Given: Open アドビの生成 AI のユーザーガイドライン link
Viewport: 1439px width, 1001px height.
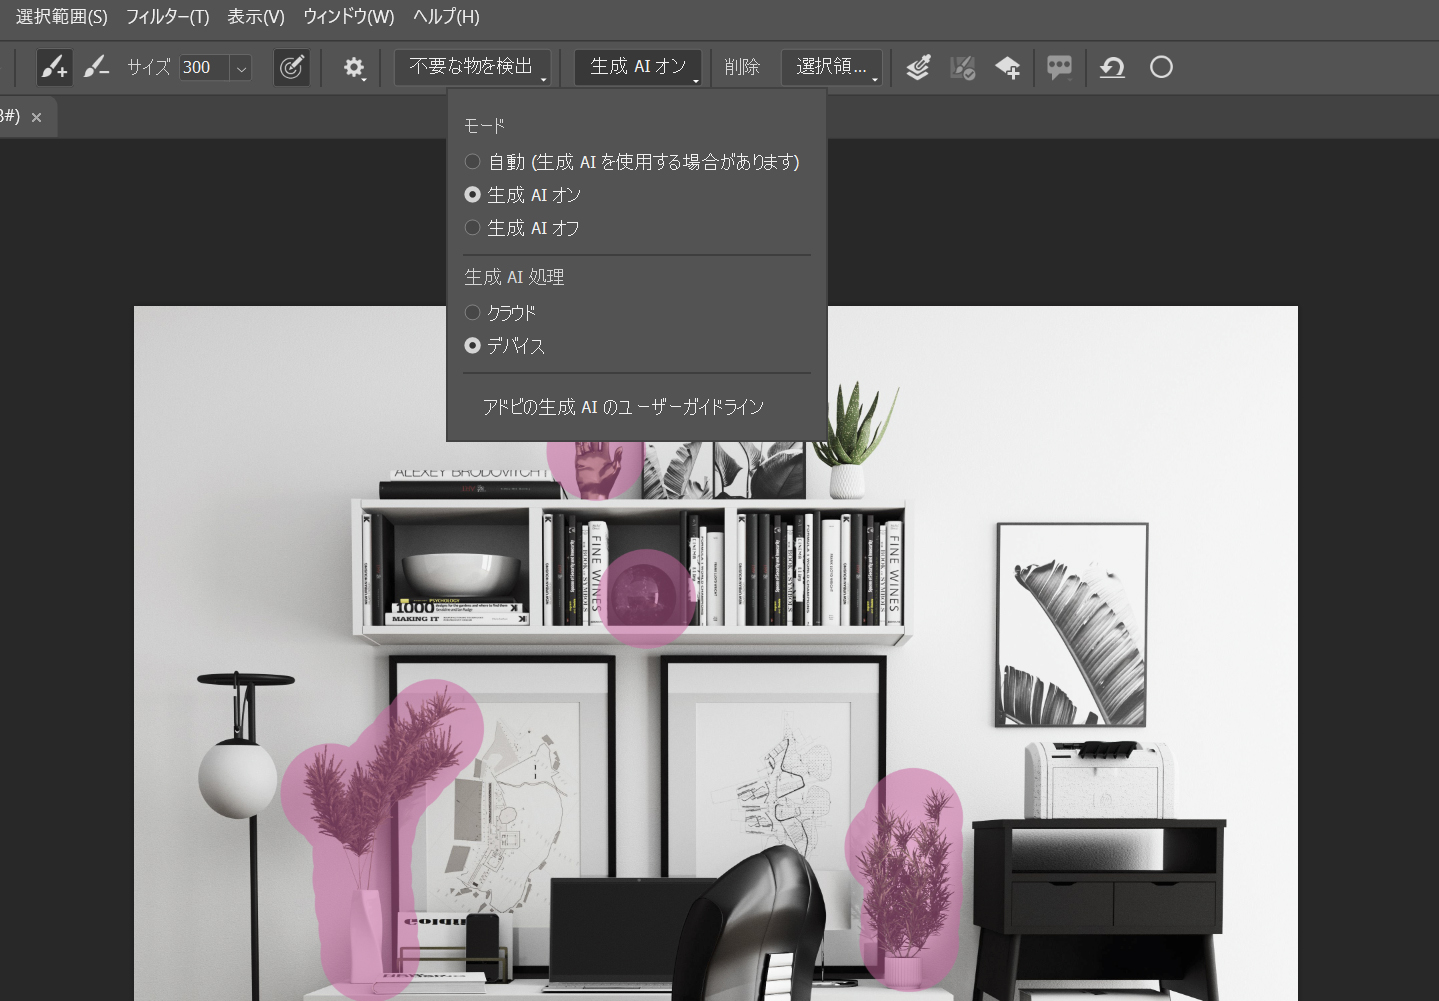Looking at the screenshot, I should click(623, 407).
